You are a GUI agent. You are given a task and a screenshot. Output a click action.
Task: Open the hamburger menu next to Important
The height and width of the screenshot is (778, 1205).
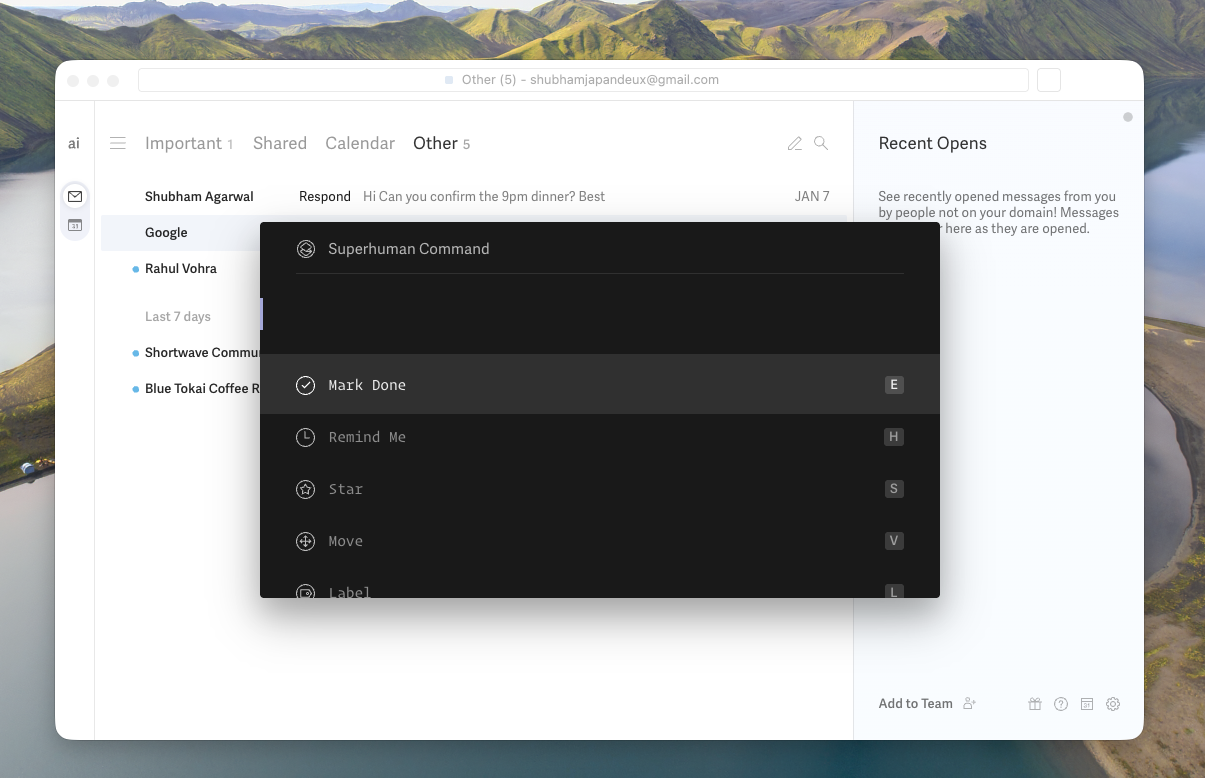tap(118, 143)
